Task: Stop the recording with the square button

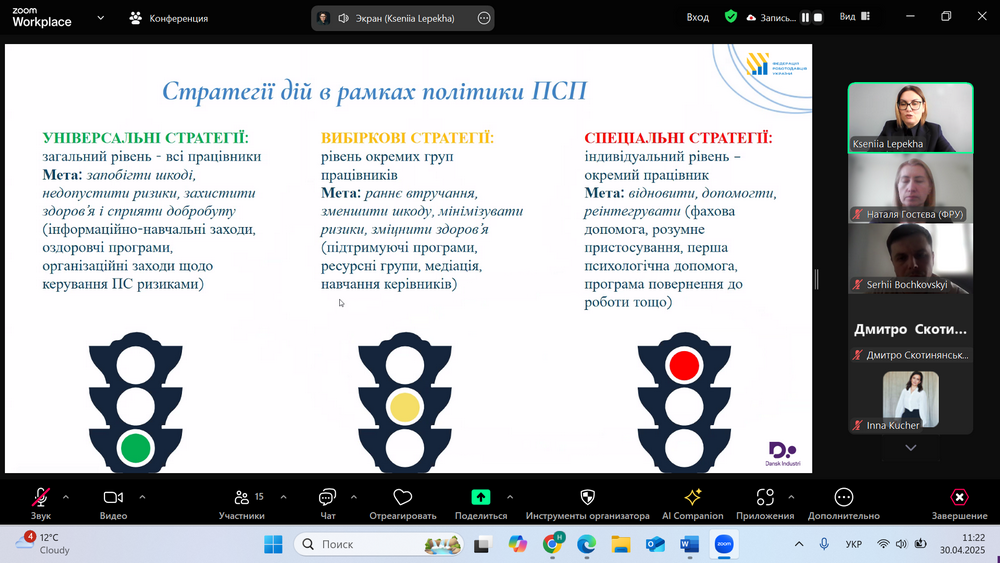Action: 819,18
